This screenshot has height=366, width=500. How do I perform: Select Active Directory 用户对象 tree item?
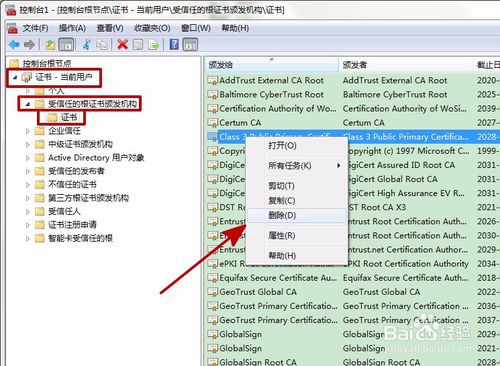pyautogui.click(x=96, y=158)
